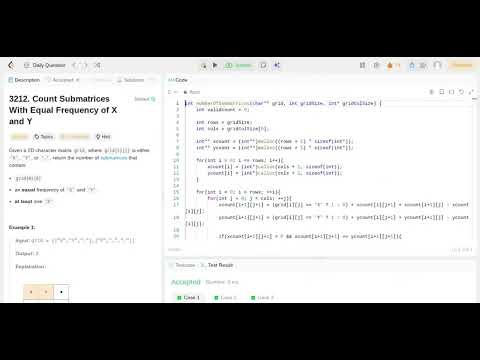The width and height of the screenshot is (480, 360).
Task: Run the code with play button
Action: [215, 65]
